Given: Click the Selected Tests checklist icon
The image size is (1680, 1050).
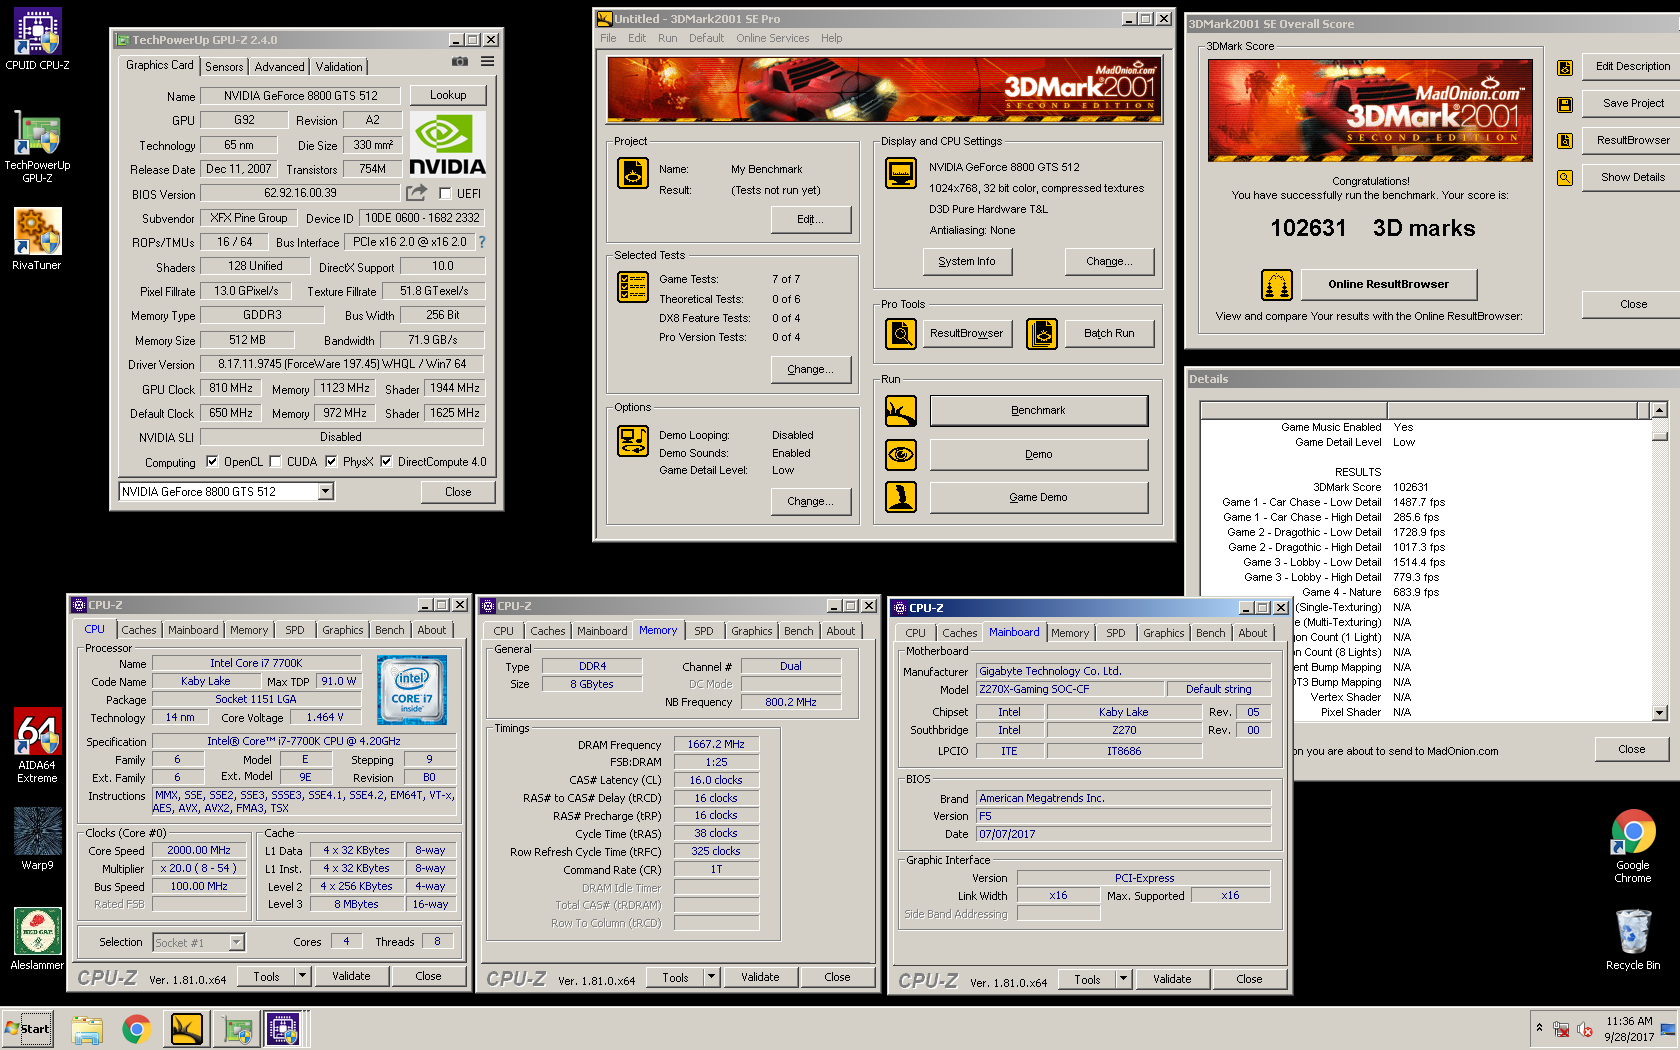Looking at the screenshot, I should [633, 287].
